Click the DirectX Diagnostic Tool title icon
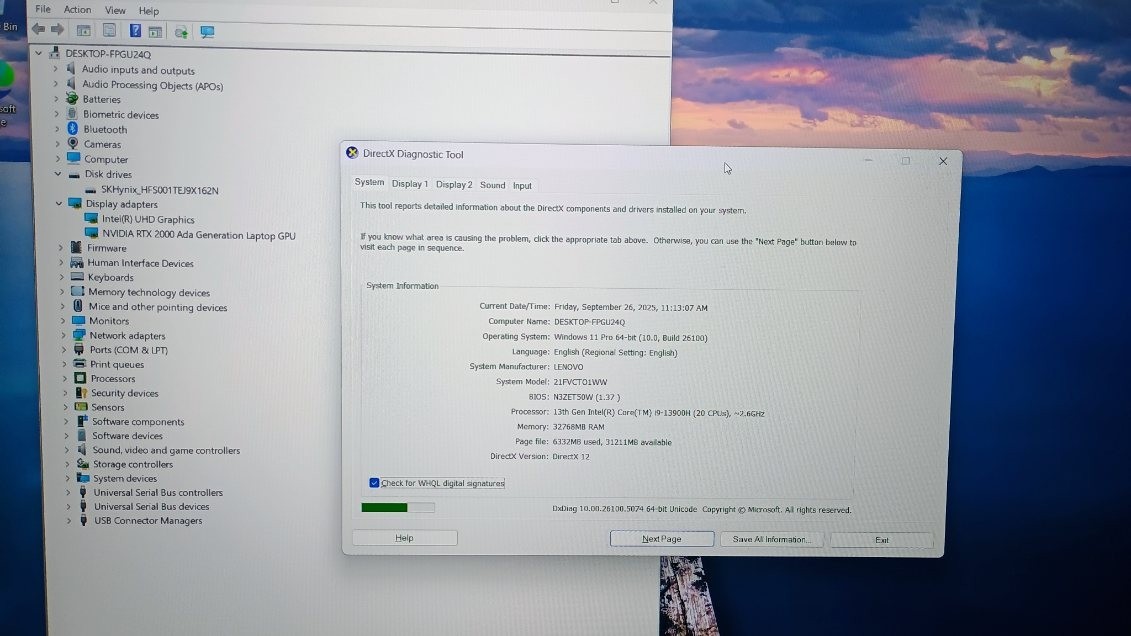The width and height of the screenshot is (1131, 636). [x=352, y=153]
